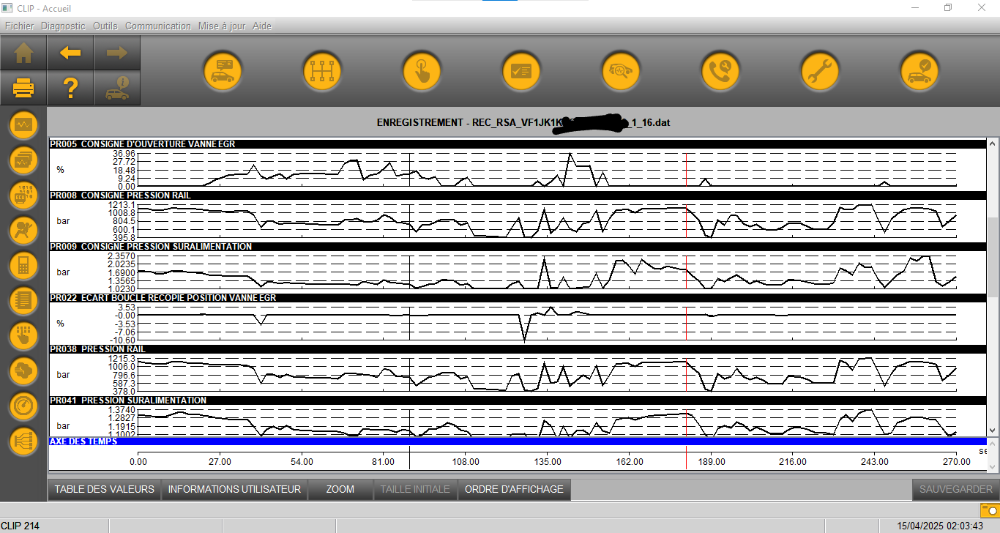Click the car with checkmark icon

pyautogui.click(x=919, y=71)
